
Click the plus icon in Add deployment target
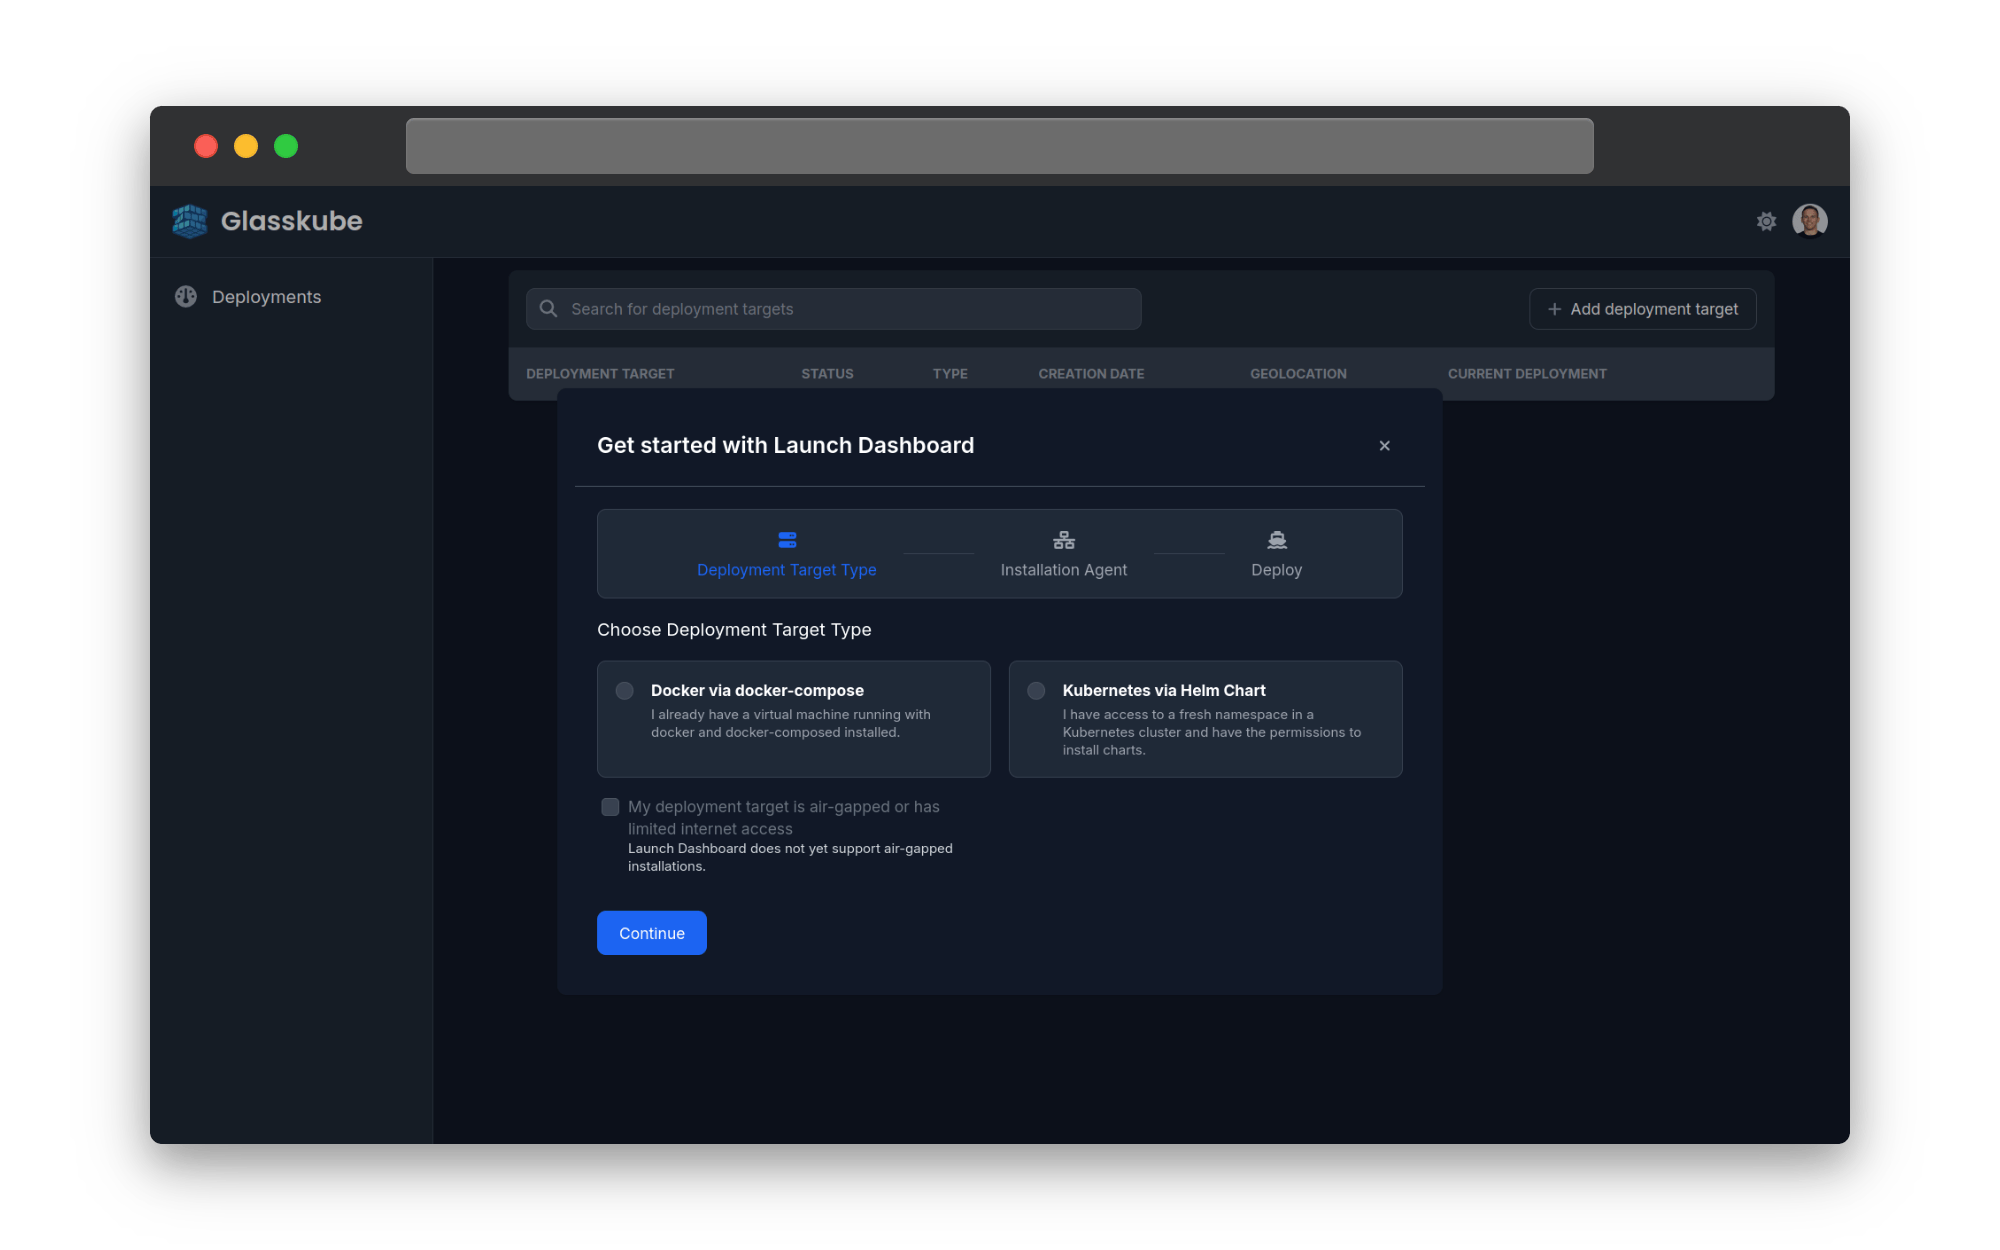(x=1554, y=309)
